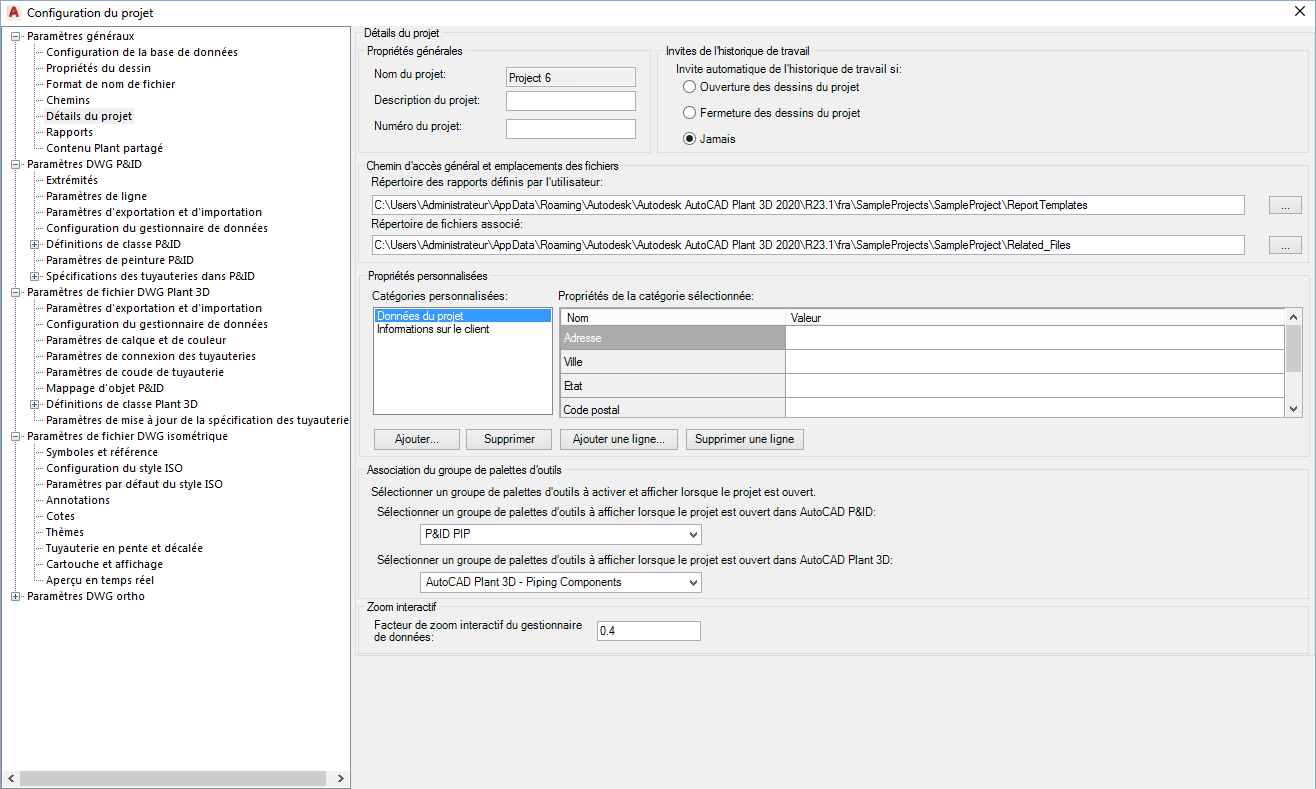Click the scroll up arrow of properties table
The image size is (1316, 789).
point(1293,317)
